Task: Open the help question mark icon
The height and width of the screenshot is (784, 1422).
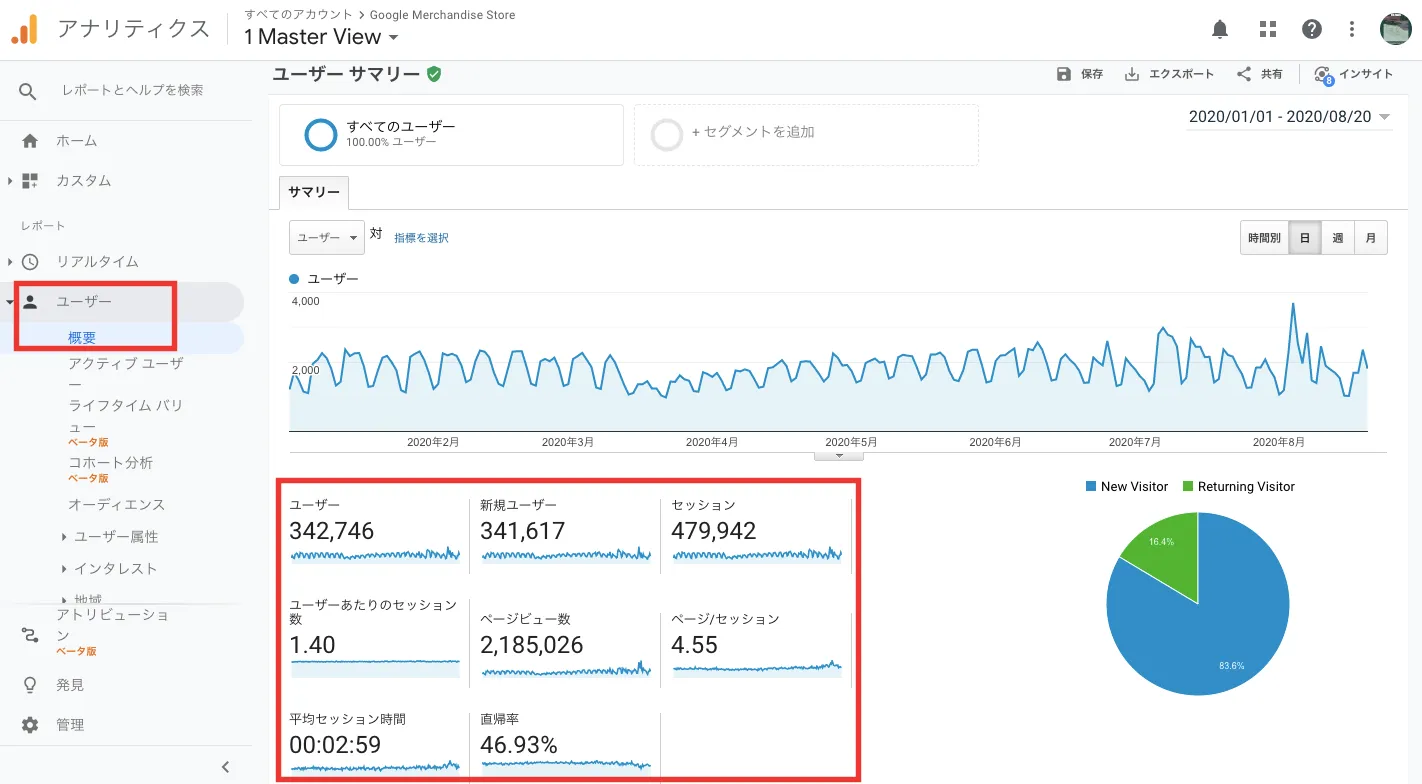Action: coord(1312,29)
